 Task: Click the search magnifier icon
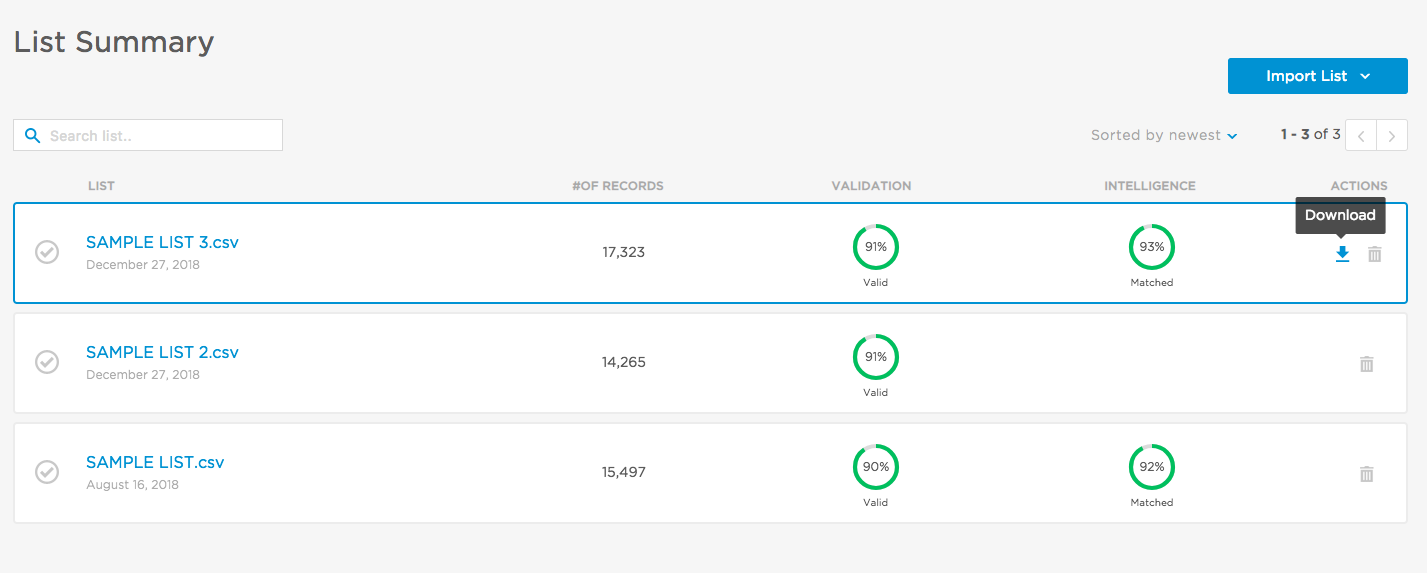point(32,135)
